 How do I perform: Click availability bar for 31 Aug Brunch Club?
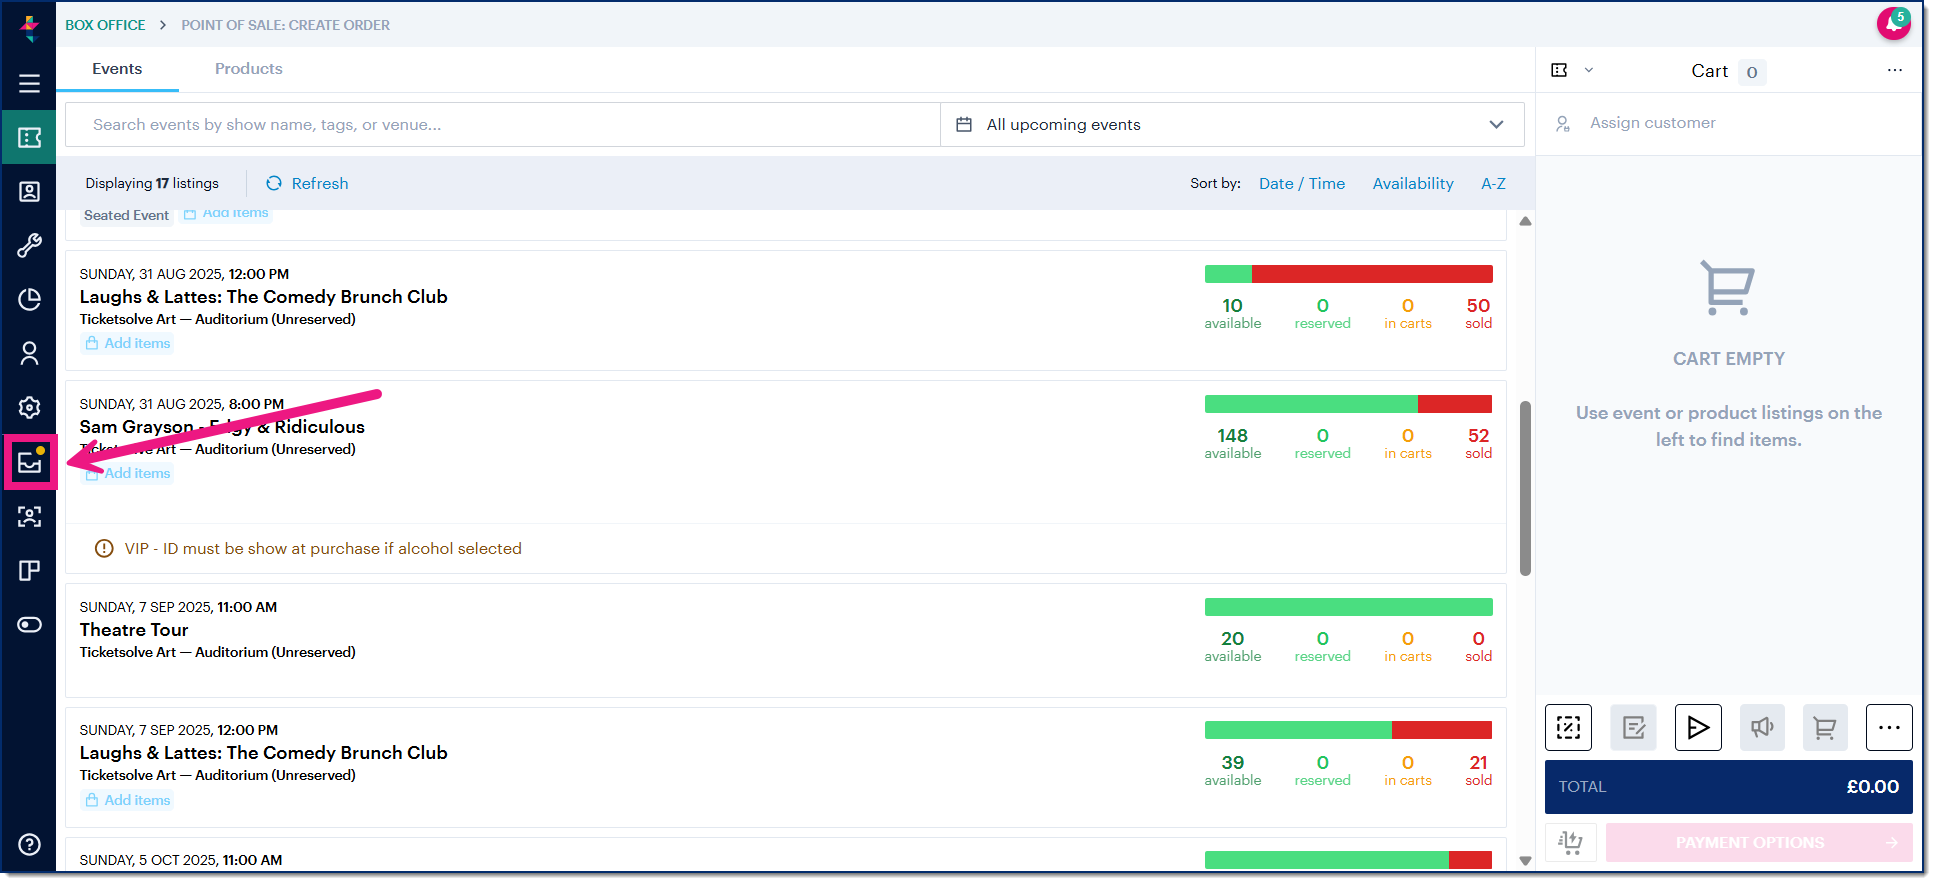point(1348,274)
